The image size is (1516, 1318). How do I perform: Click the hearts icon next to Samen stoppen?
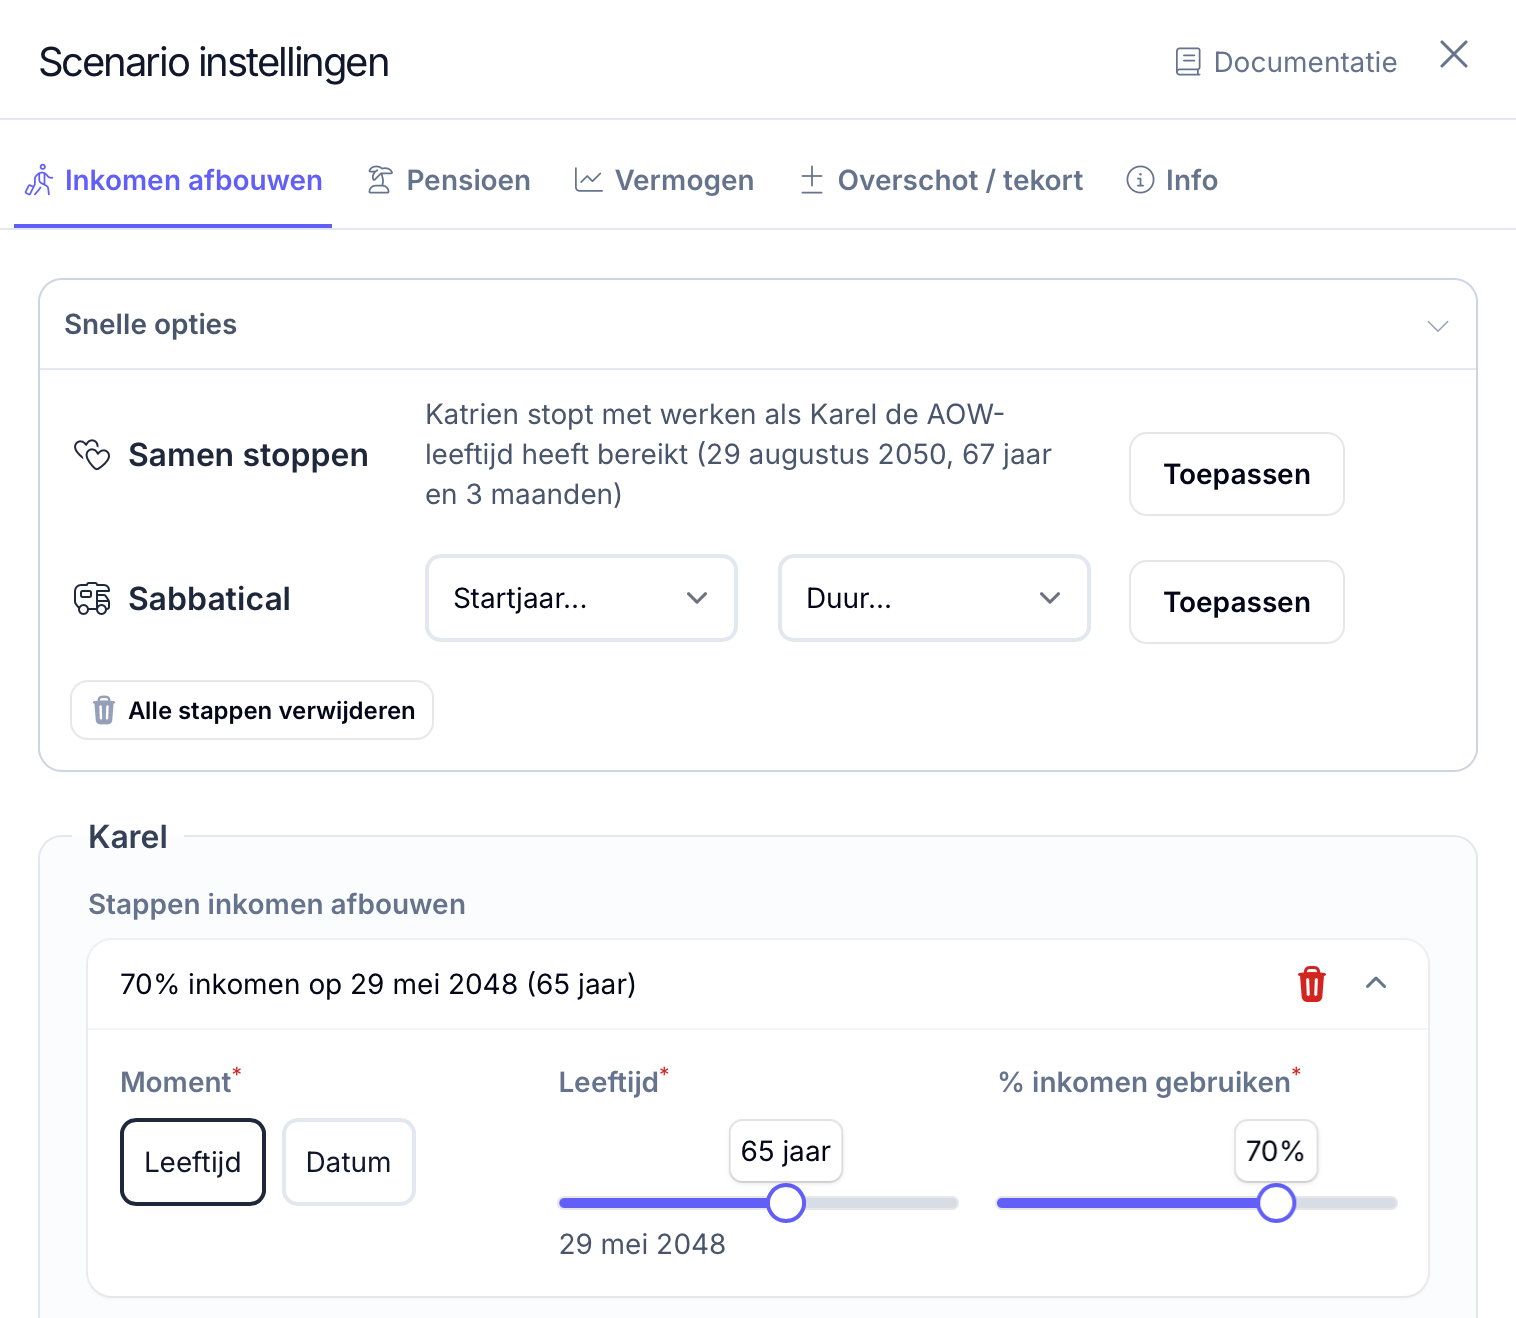point(92,455)
